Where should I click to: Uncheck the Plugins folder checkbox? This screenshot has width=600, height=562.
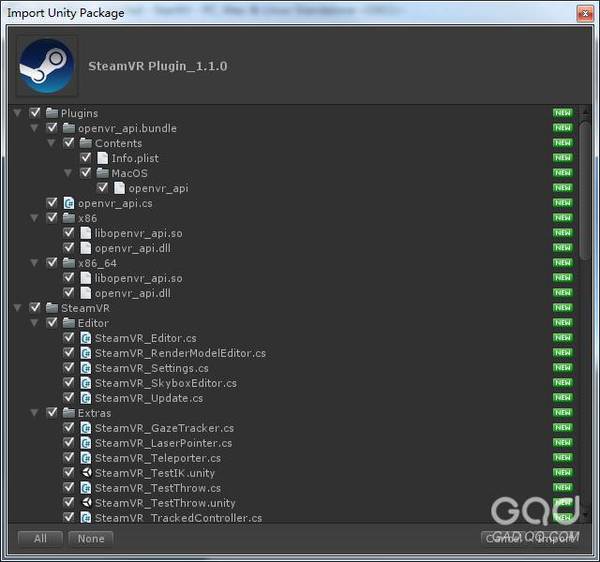tap(35, 112)
